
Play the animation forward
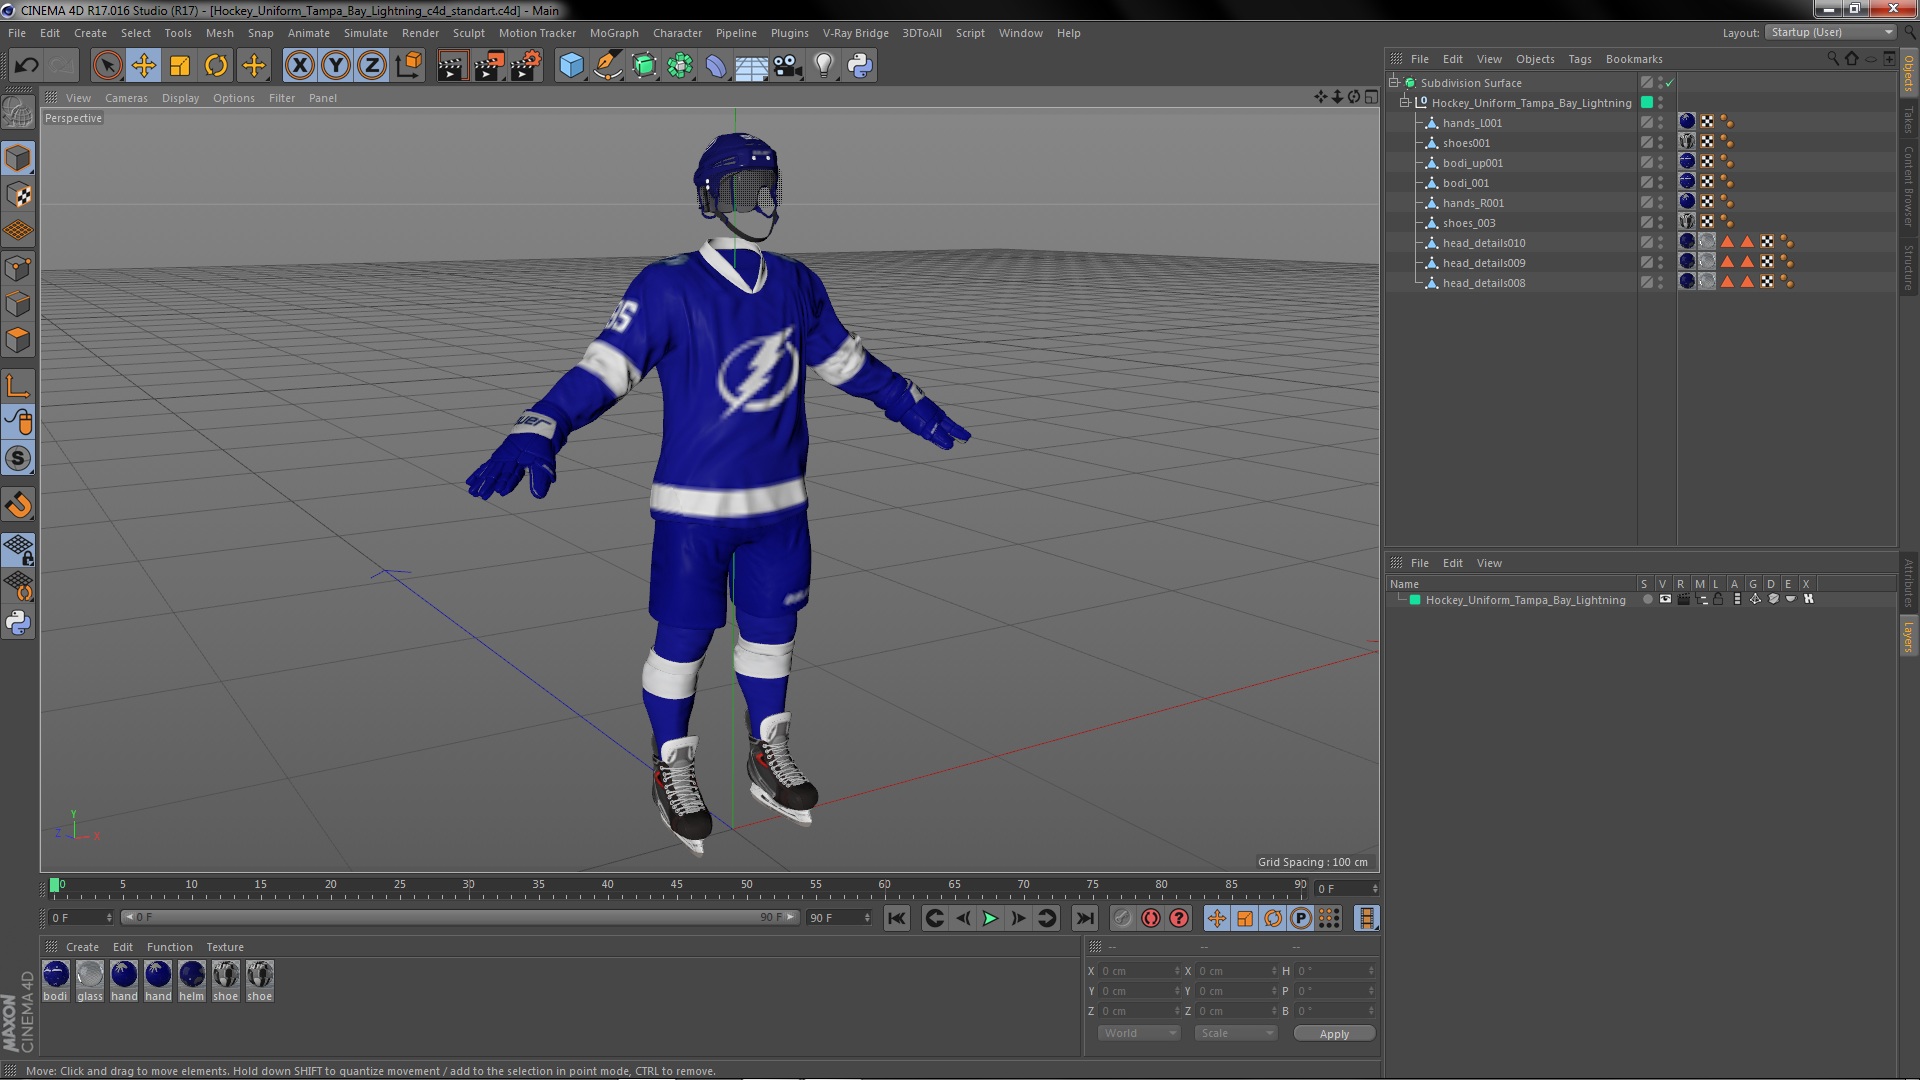990,918
